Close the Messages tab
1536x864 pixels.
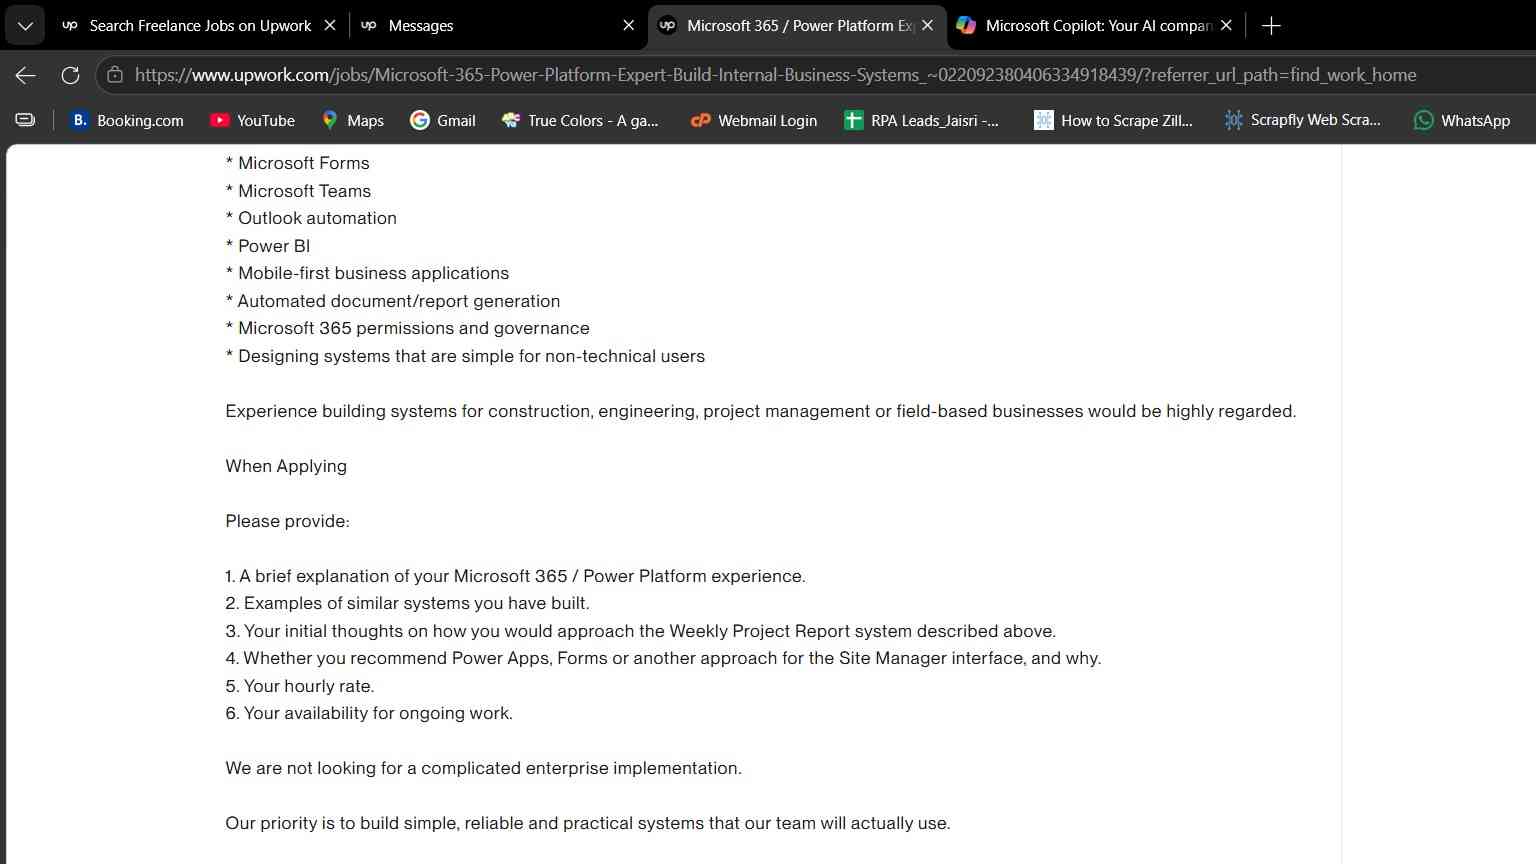pyautogui.click(x=628, y=26)
